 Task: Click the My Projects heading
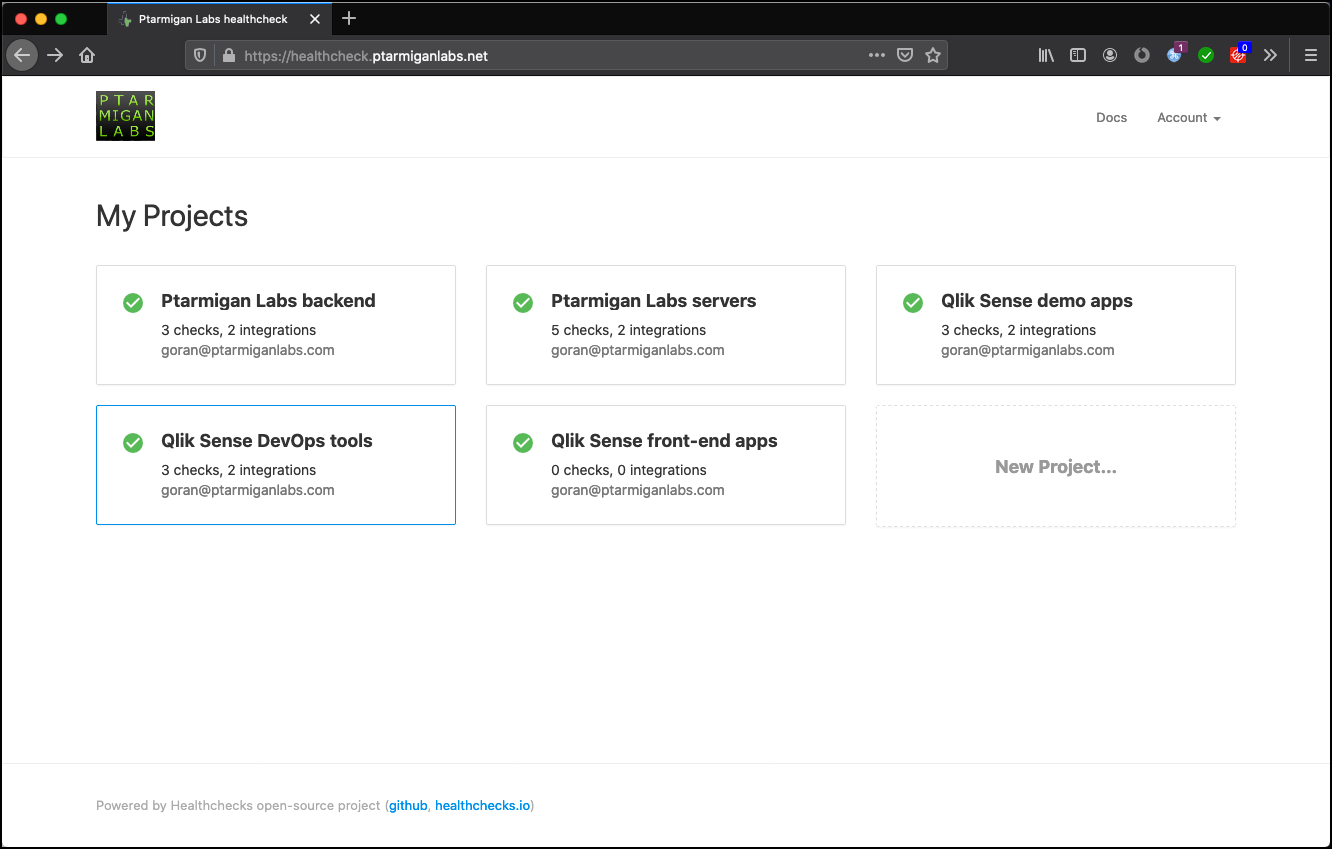tap(172, 216)
